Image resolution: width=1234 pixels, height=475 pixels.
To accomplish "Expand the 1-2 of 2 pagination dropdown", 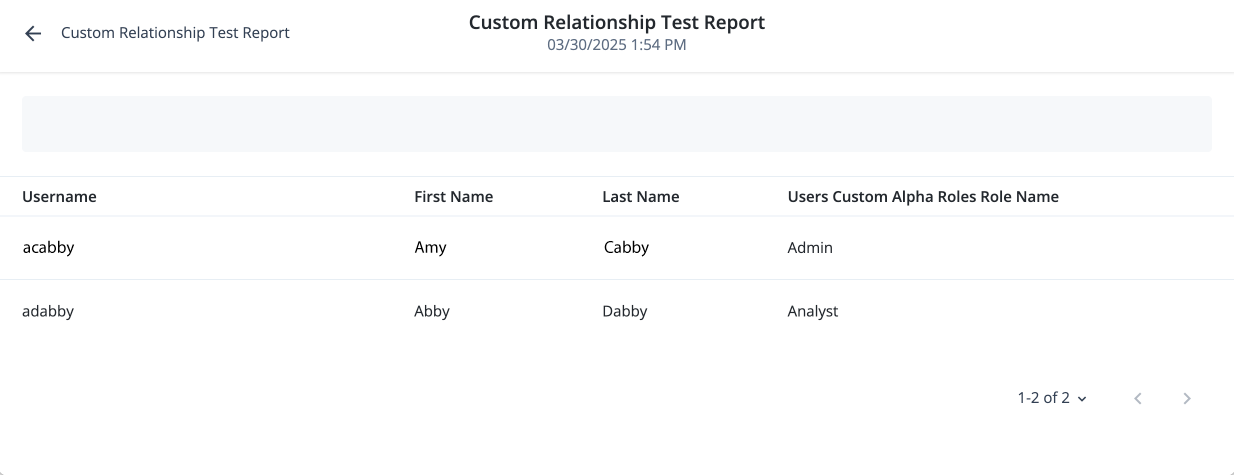I will (1052, 398).
